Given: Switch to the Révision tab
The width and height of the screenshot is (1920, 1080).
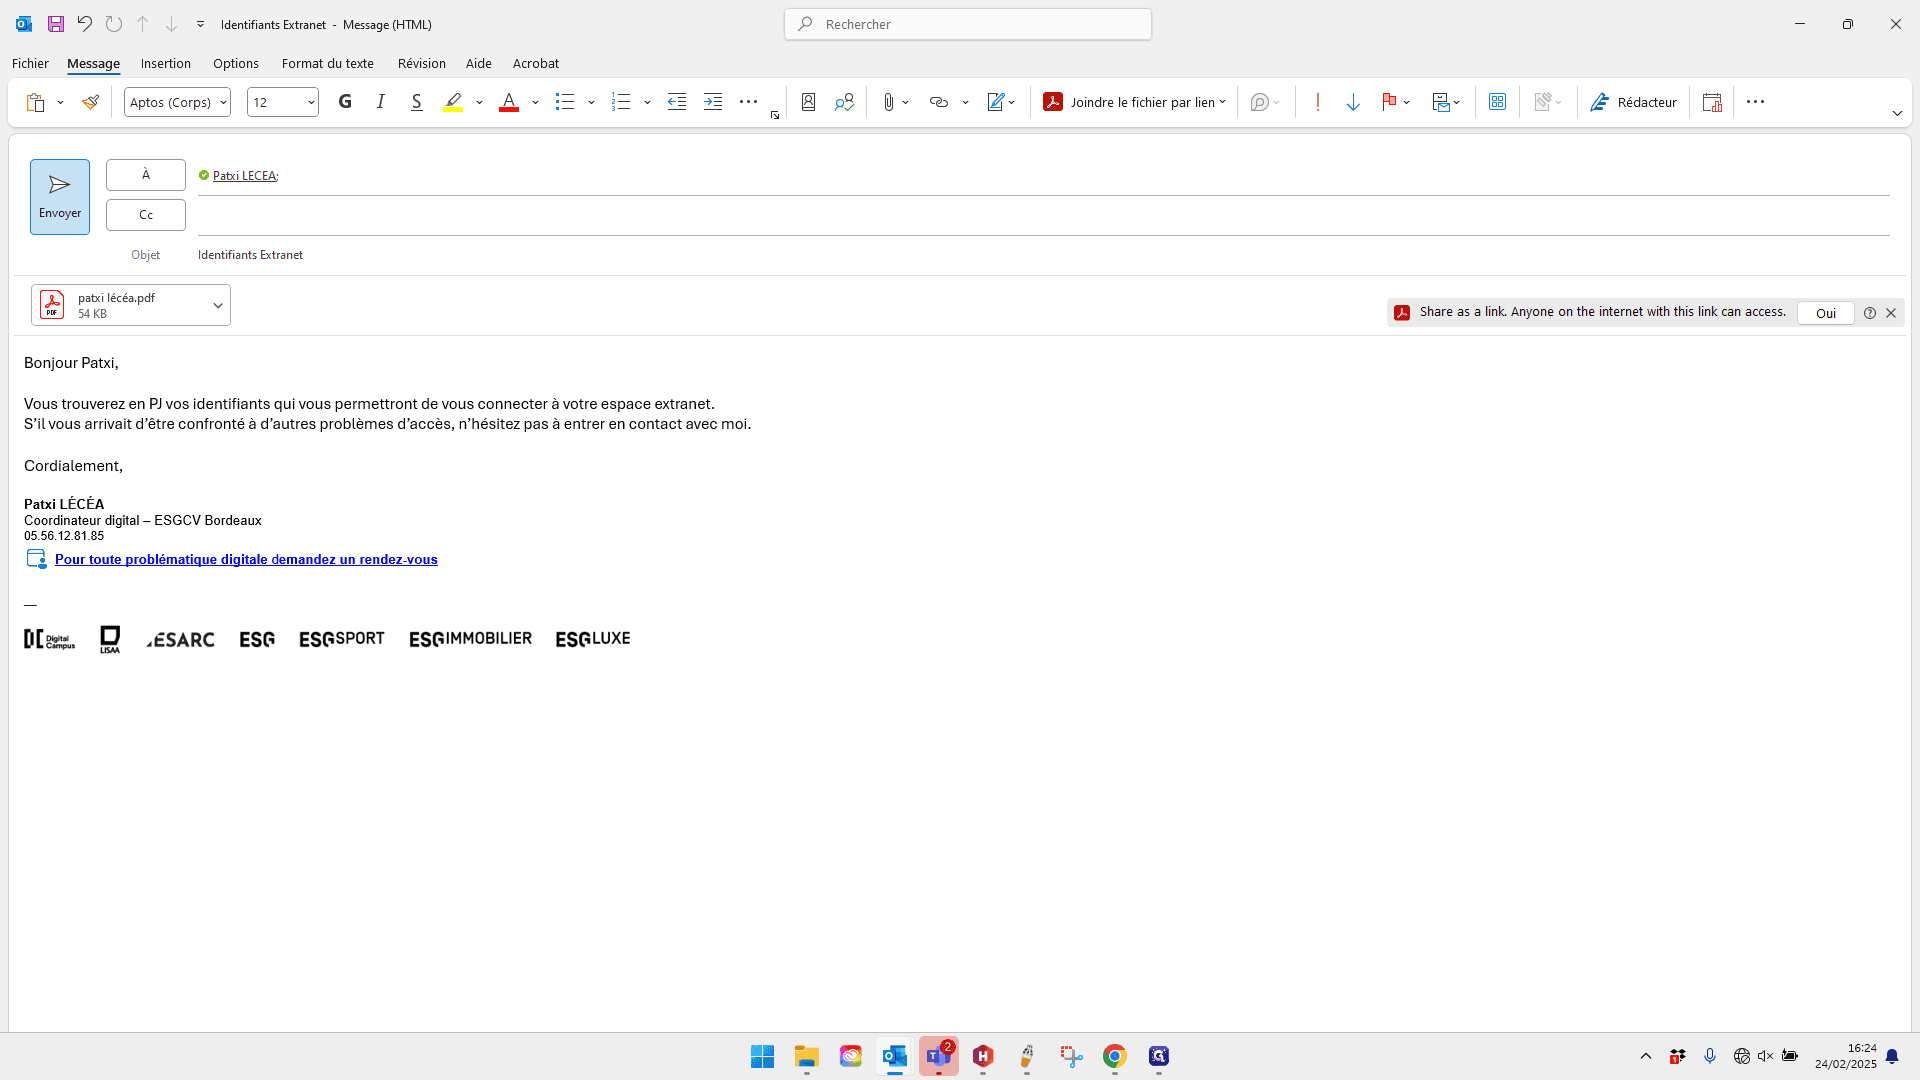Looking at the screenshot, I should (x=422, y=63).
